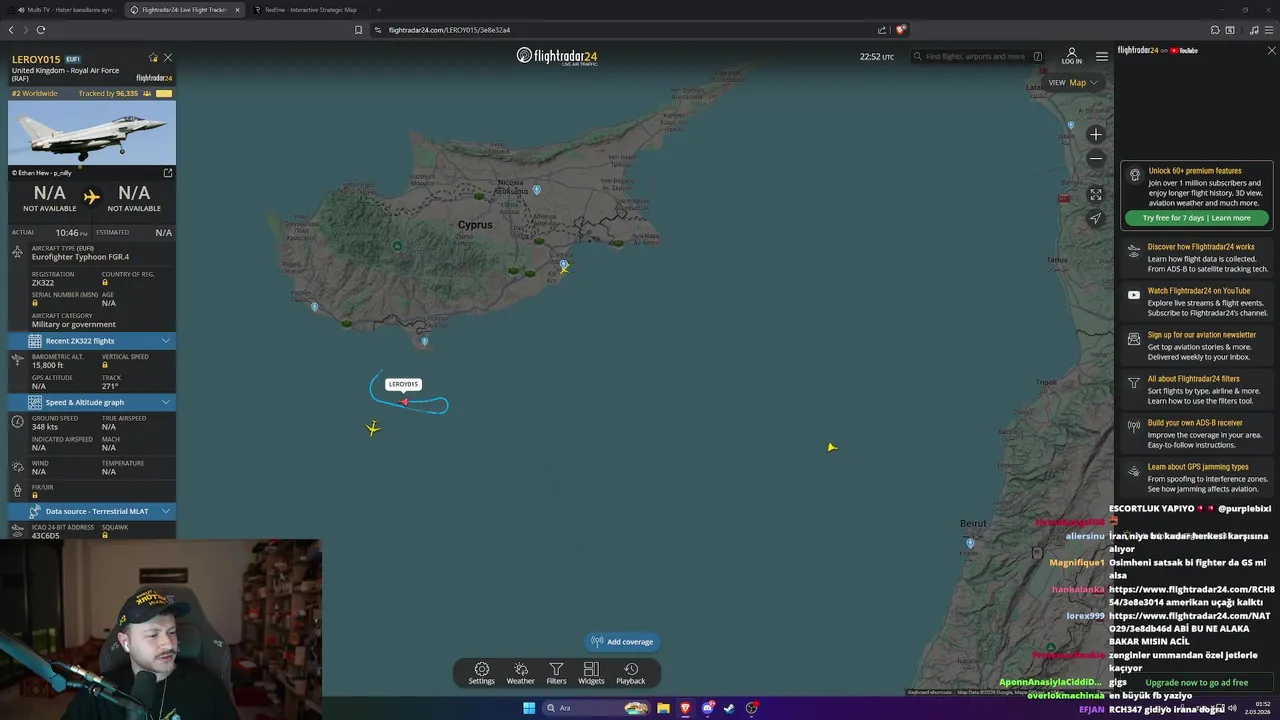Open File Explorer from the taskbar

pos(663,708)
